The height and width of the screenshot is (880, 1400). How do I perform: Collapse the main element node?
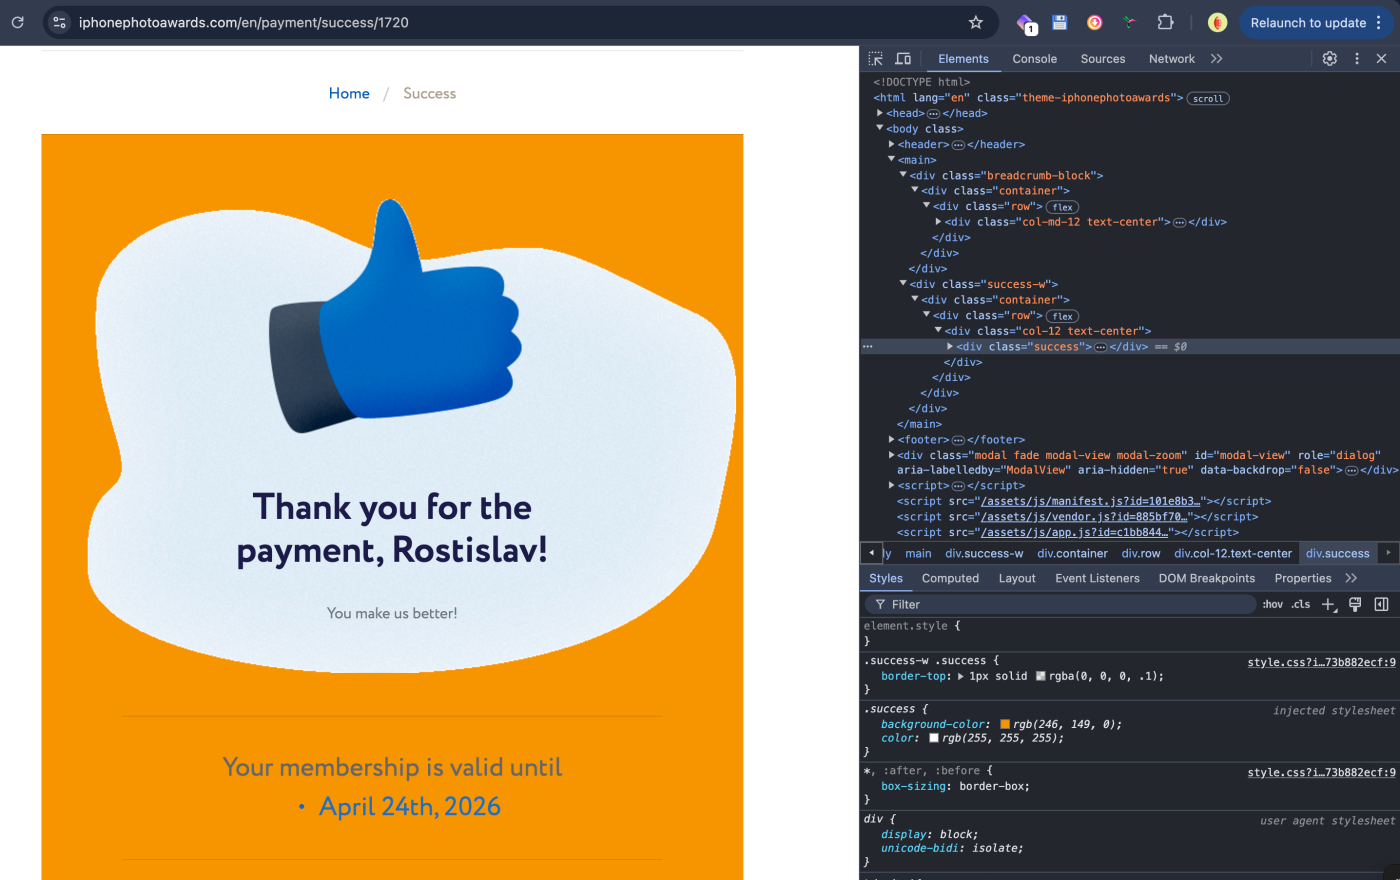tap(892, 159)
